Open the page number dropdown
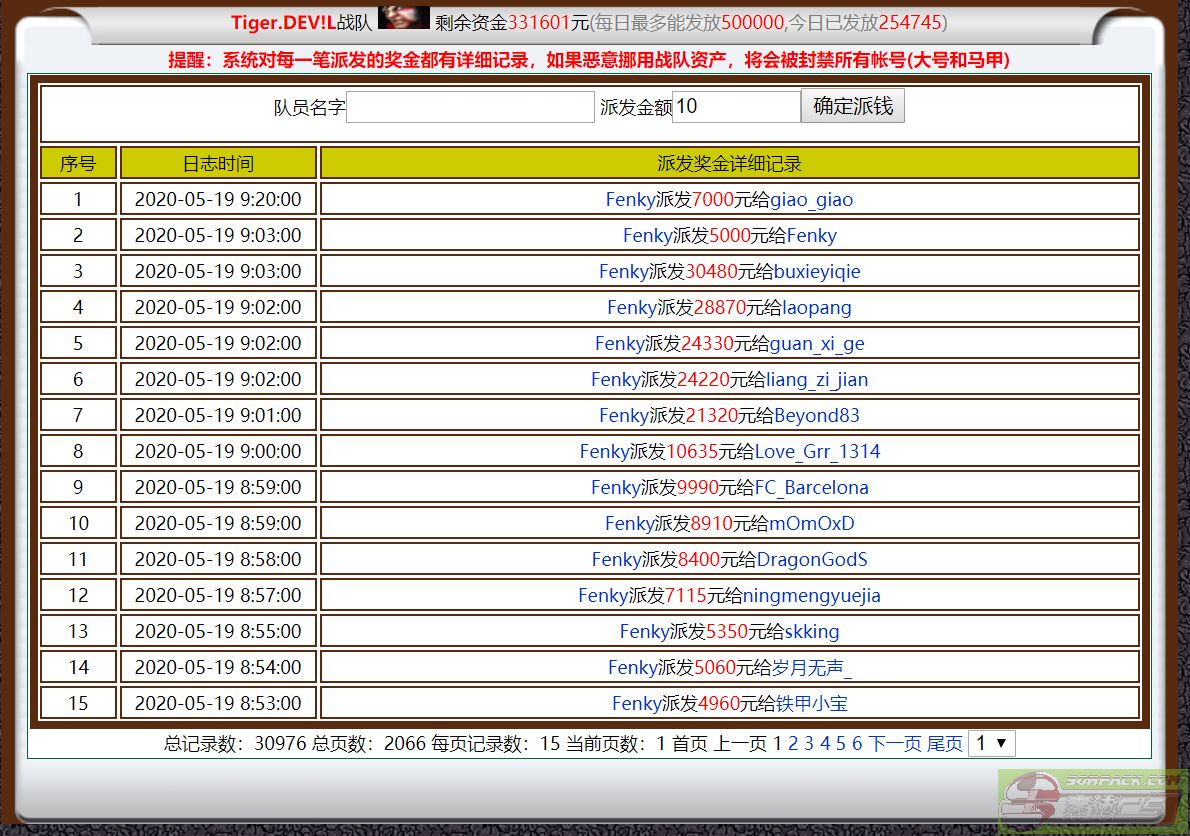 [991, 743]
